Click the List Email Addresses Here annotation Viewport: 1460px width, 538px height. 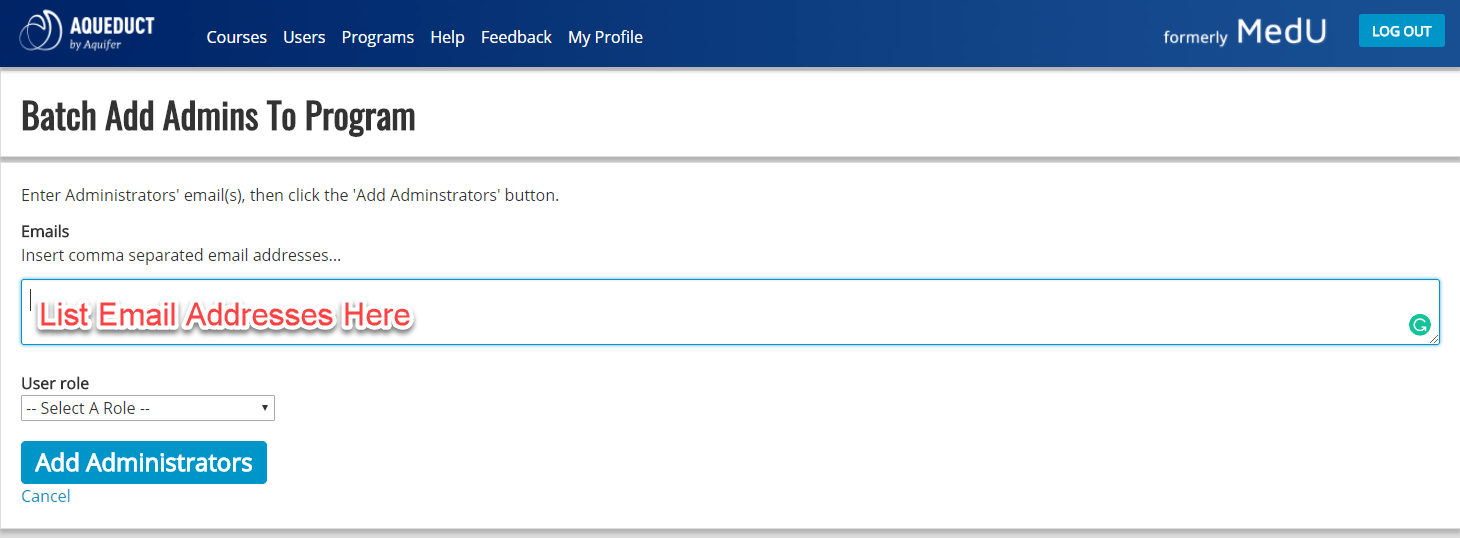[225, 315]
